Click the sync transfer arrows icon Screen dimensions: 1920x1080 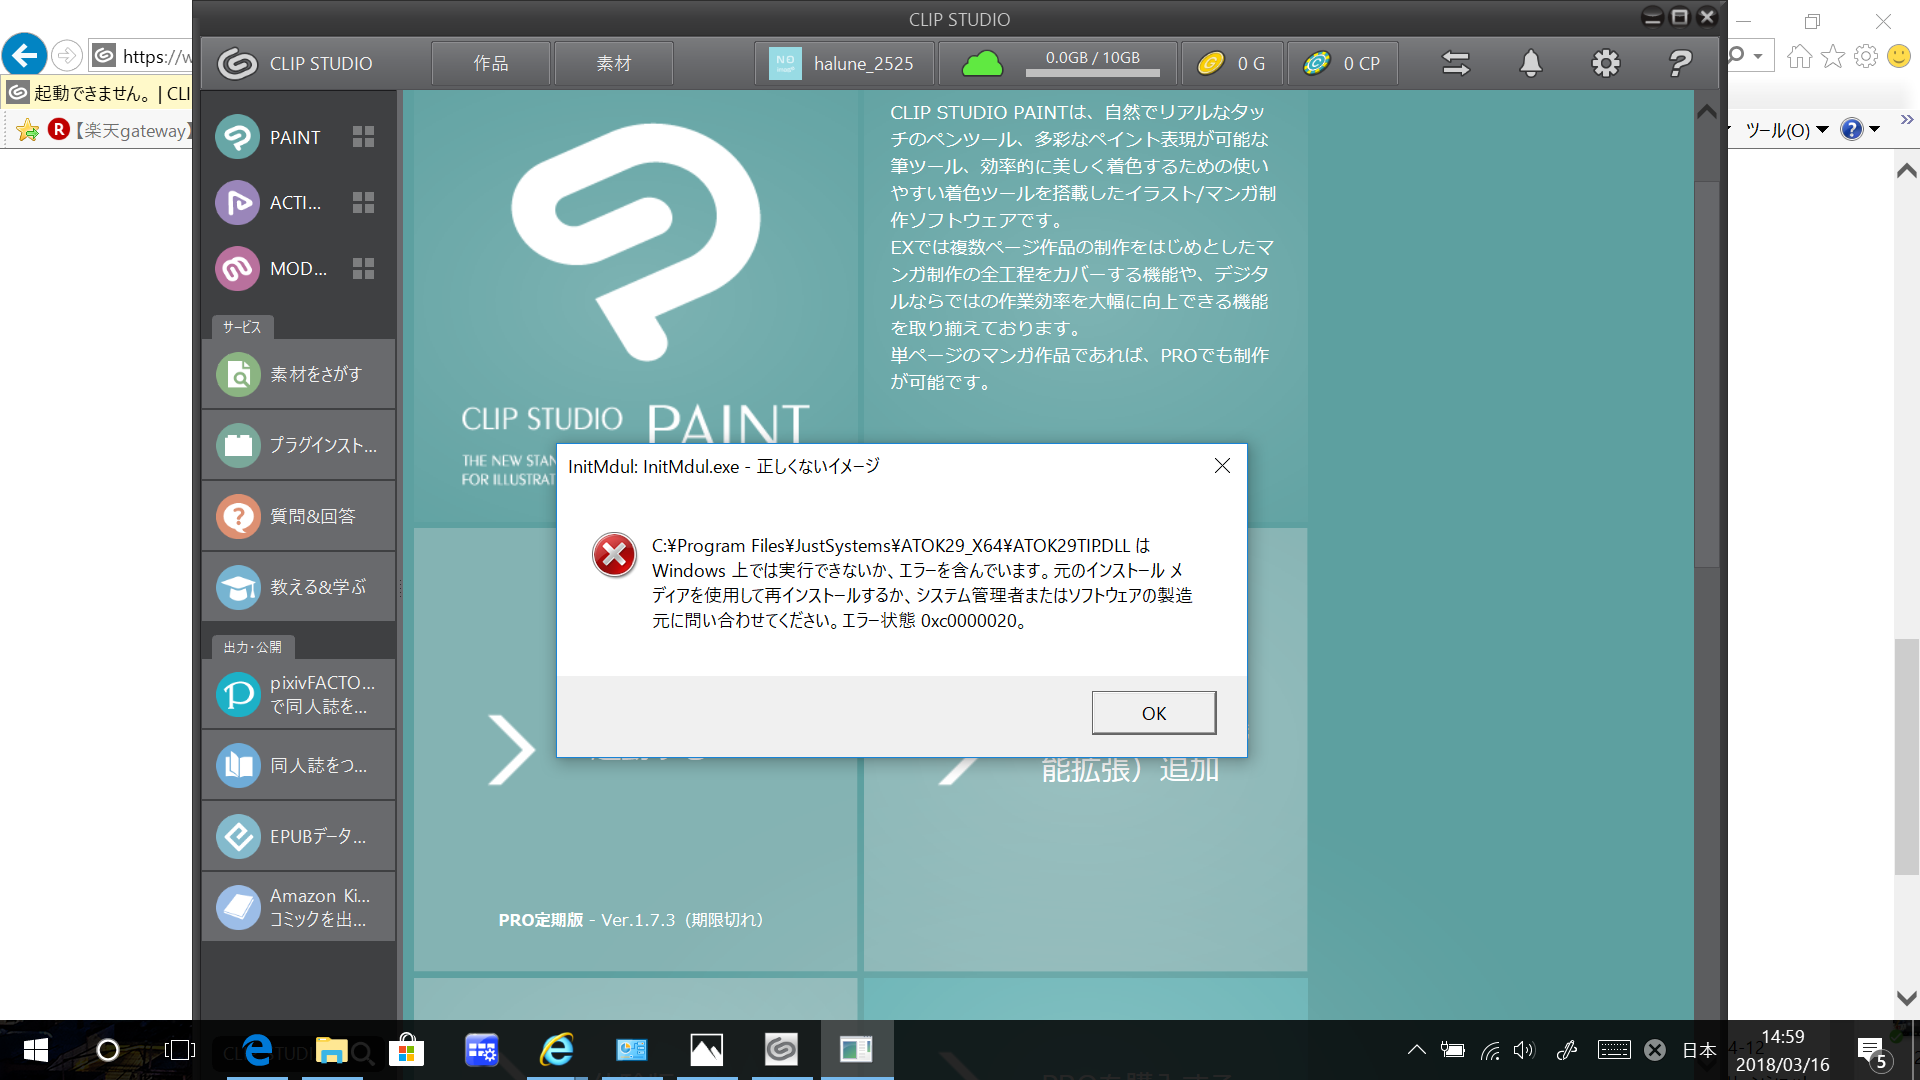(1455, 64)
